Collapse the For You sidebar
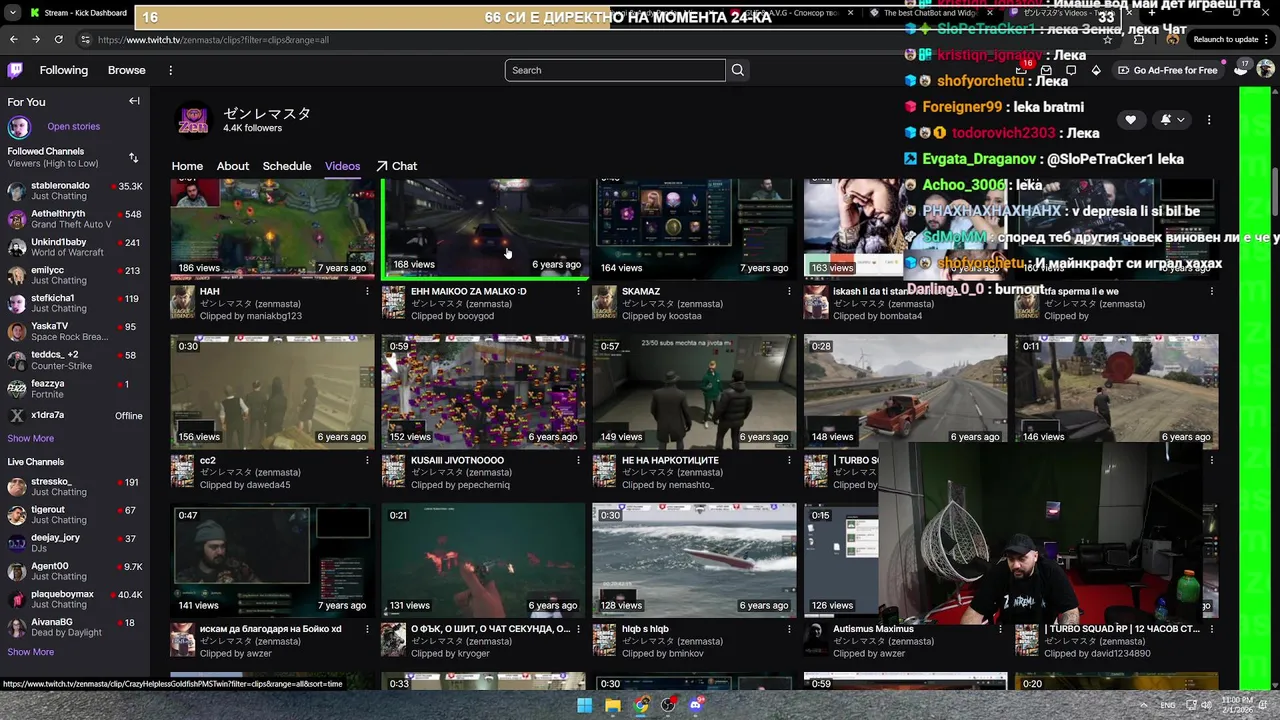 point(134,101)
